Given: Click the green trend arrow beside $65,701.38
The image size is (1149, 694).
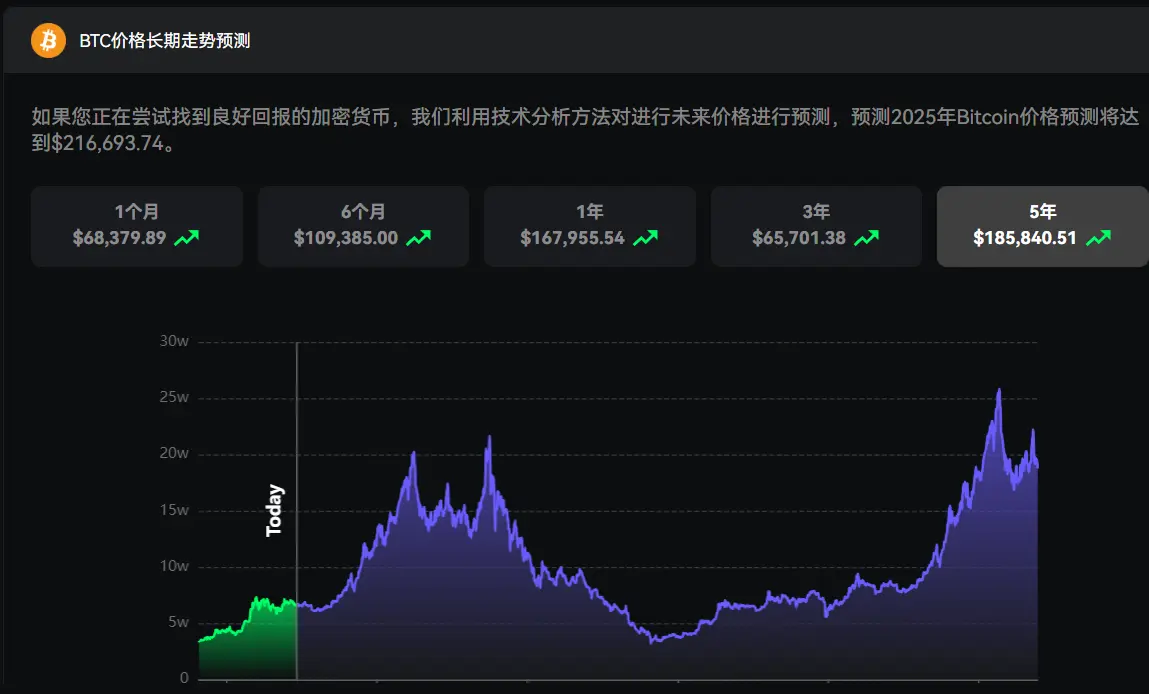Looking at the screenshot, I should 866,238.
